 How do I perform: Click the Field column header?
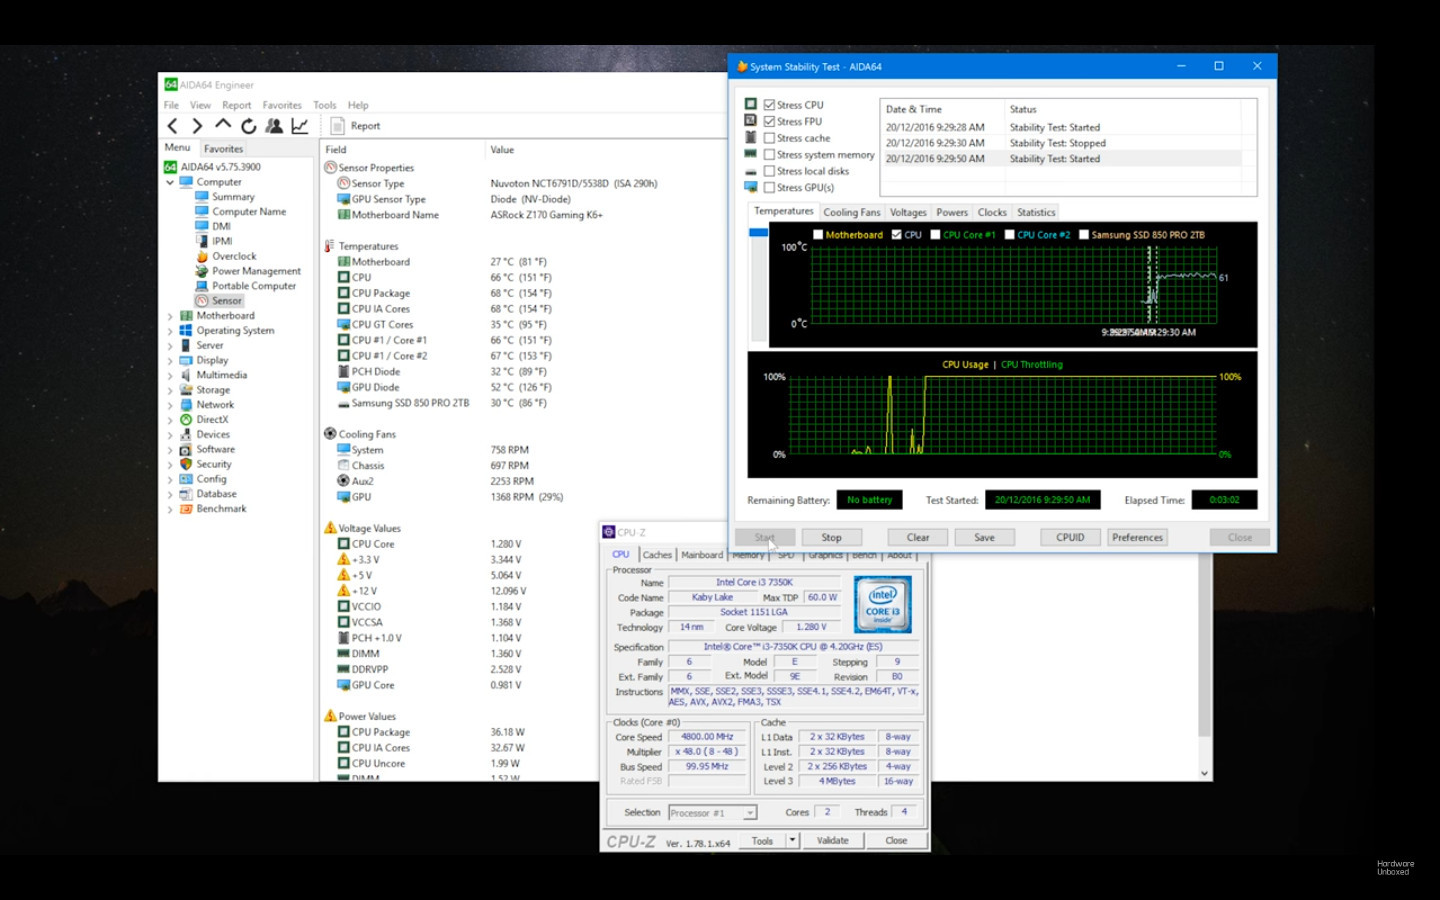point(336,150)
